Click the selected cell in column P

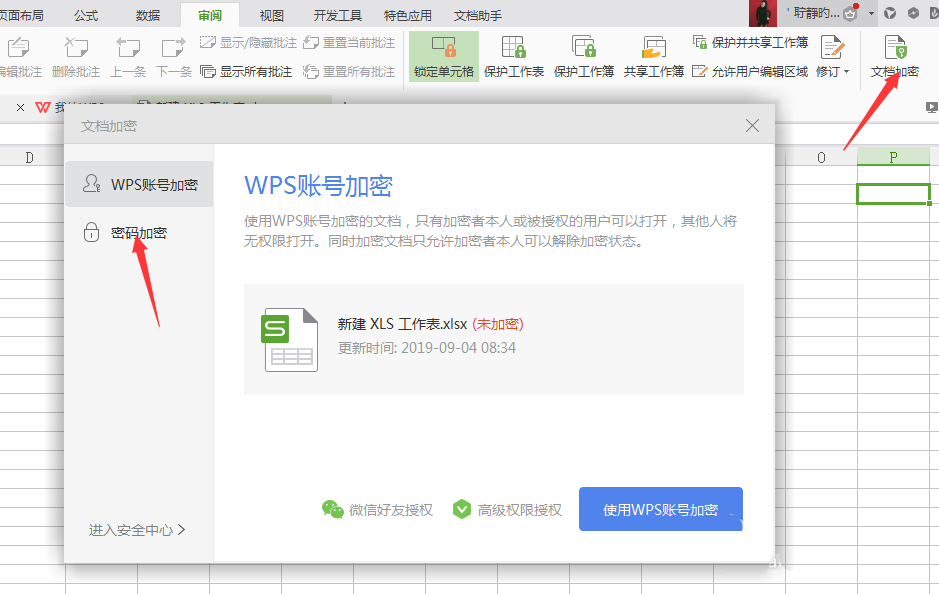(x=893, y=194)
